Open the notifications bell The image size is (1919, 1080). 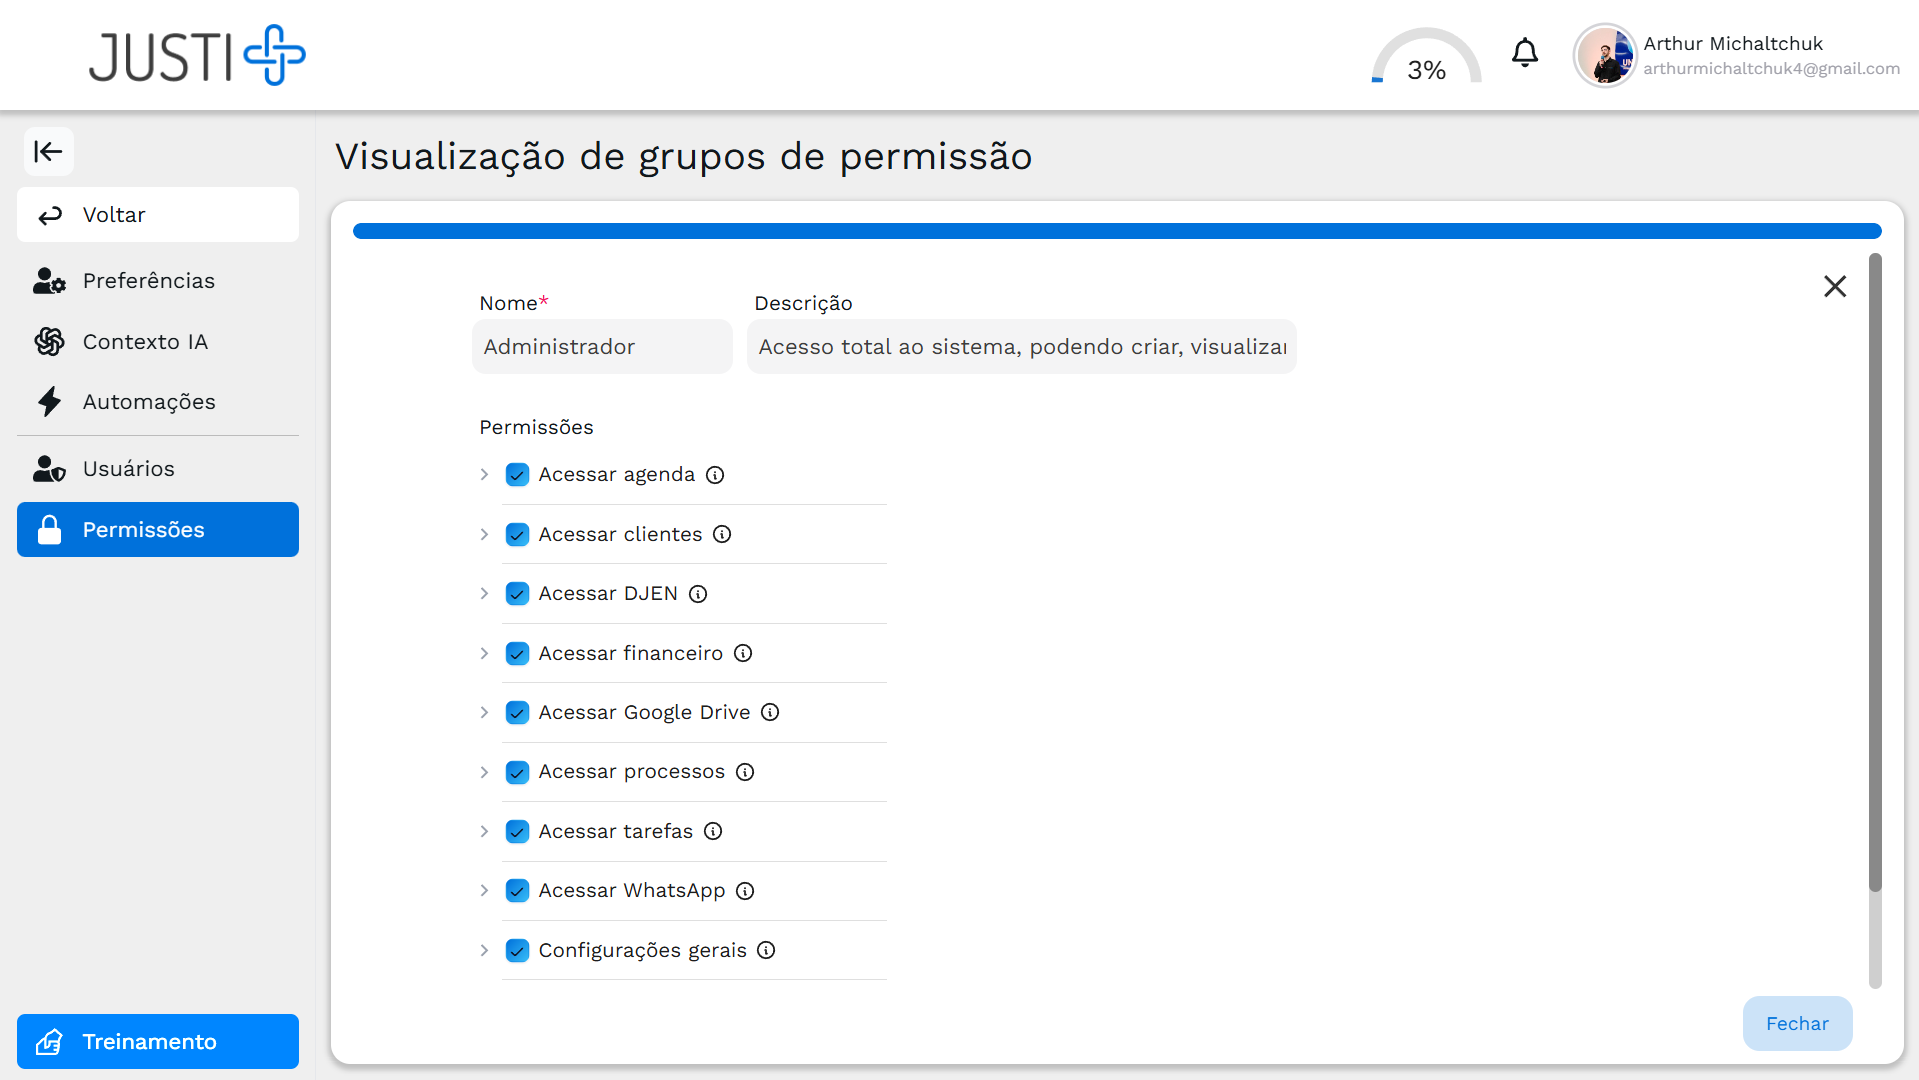(x=1524, y=53)
